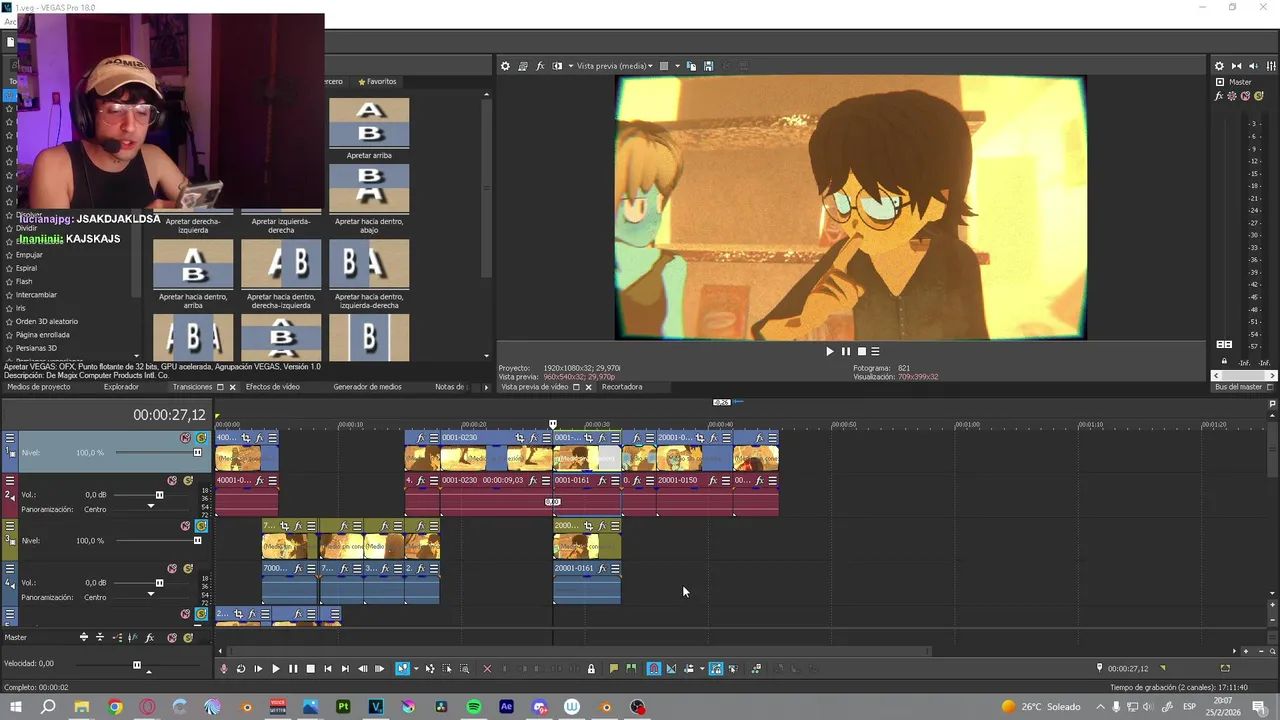
Task: Select Apretar arriba transition preset
Action: [x=369, y=128]
